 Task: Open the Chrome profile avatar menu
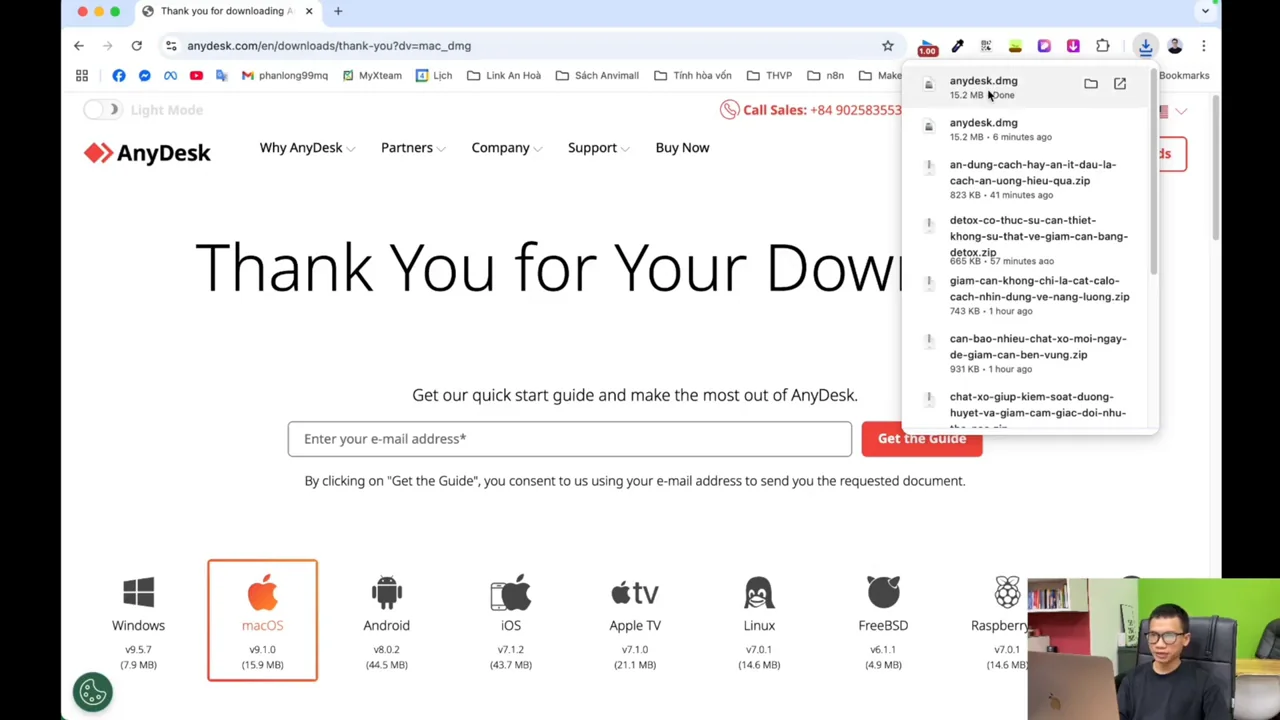[1175, 46]
